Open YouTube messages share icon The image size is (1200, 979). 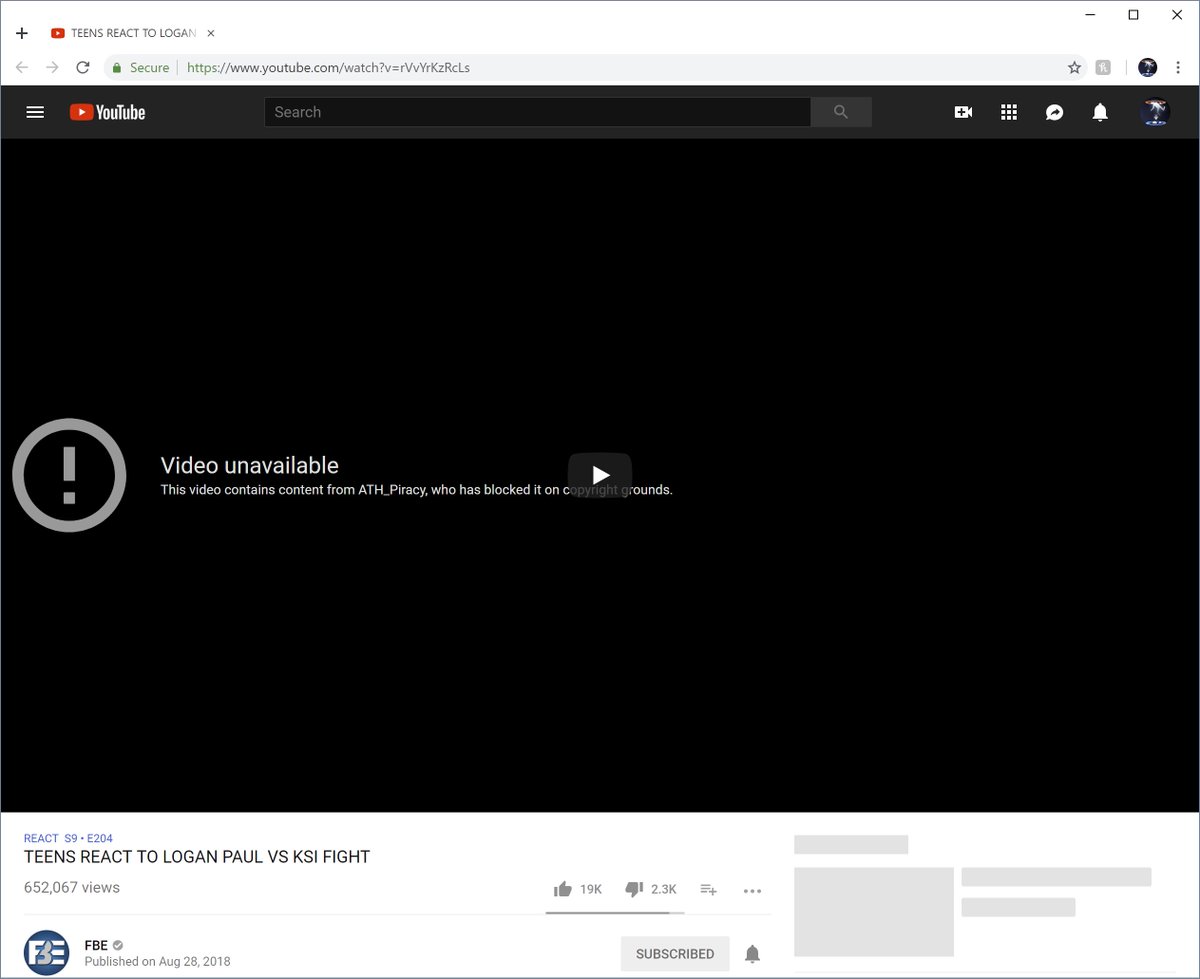coord(1054,112)
